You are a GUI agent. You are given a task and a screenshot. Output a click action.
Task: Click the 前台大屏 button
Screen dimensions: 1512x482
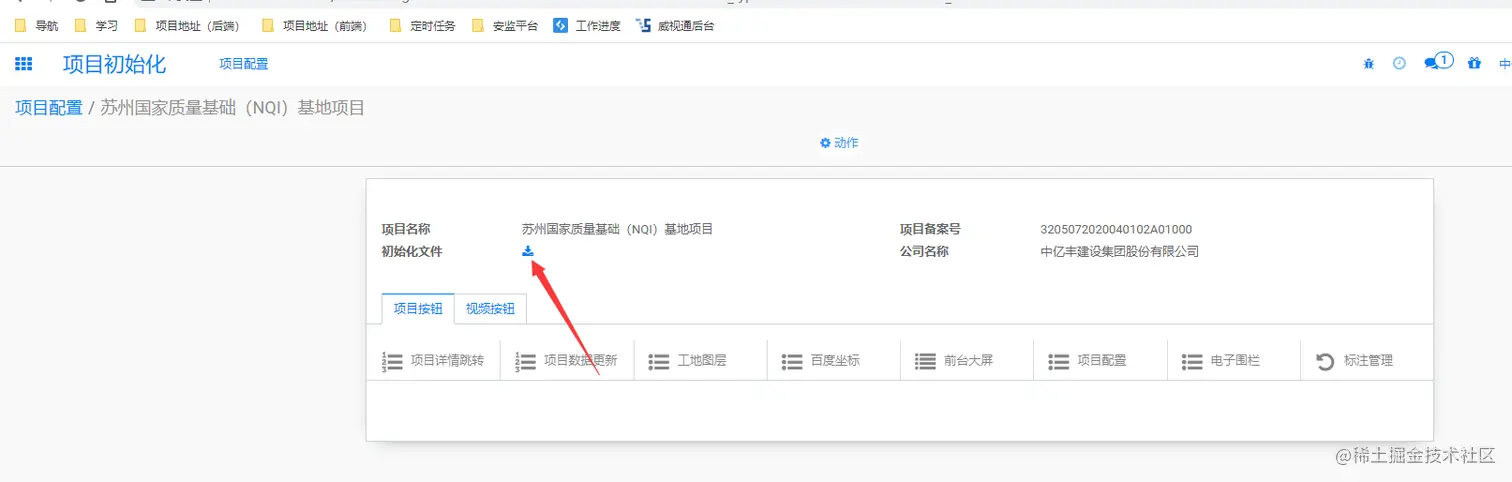pyautogui.click(x=968, y=360)
